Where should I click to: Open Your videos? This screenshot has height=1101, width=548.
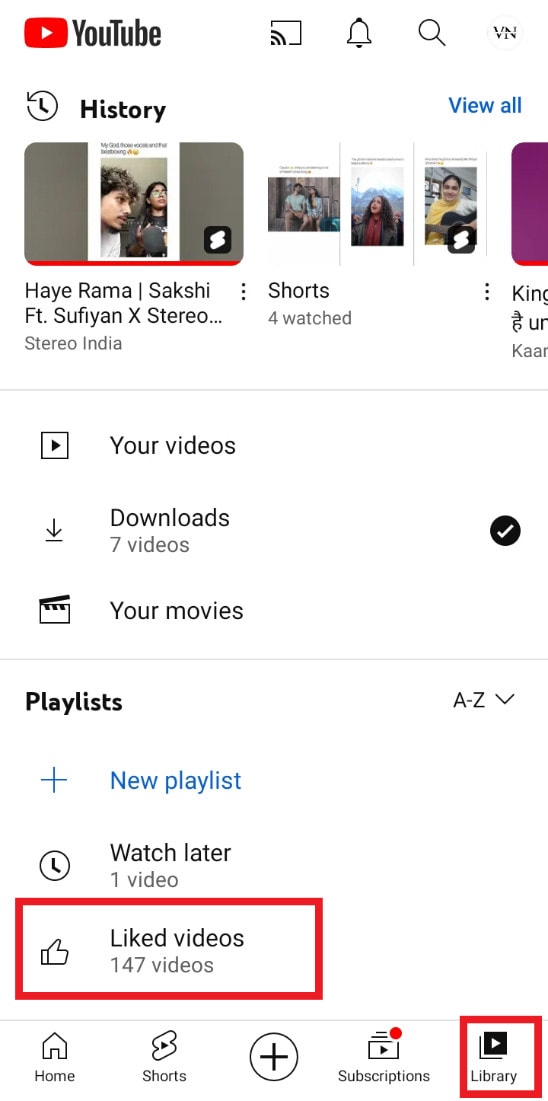tap(274, 446)
